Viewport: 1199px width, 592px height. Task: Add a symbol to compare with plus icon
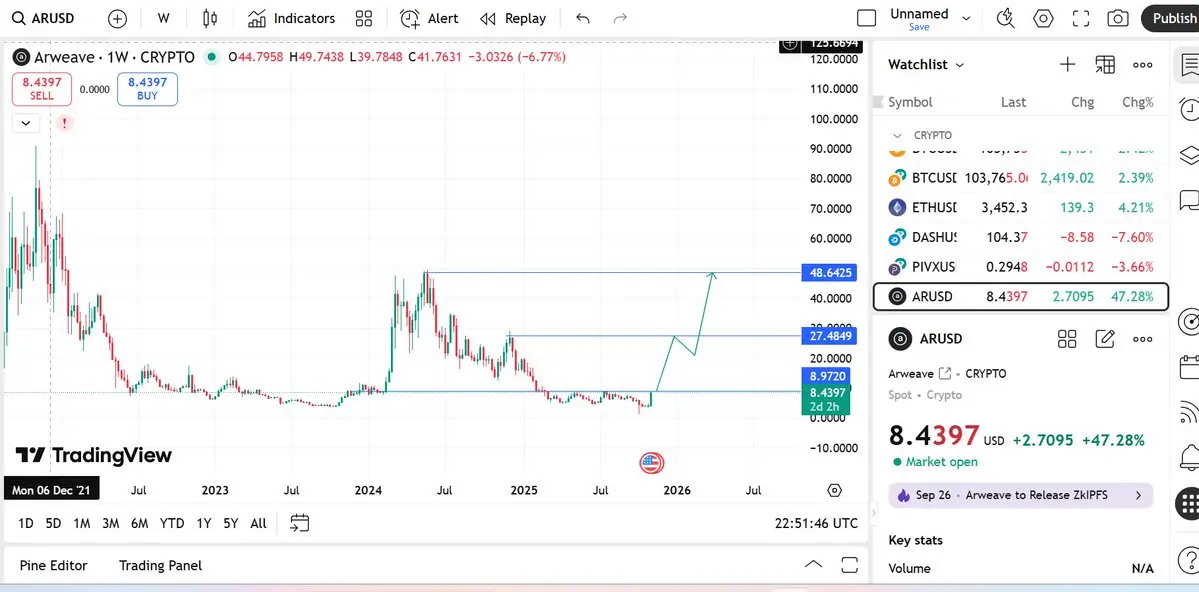click(x=118, y=18)
